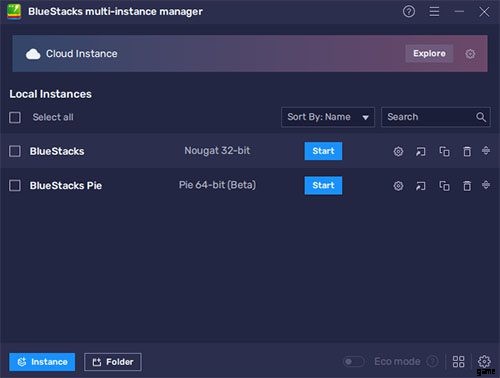
Task: Click the Eco mode label
Action: [x=397, y=361]
